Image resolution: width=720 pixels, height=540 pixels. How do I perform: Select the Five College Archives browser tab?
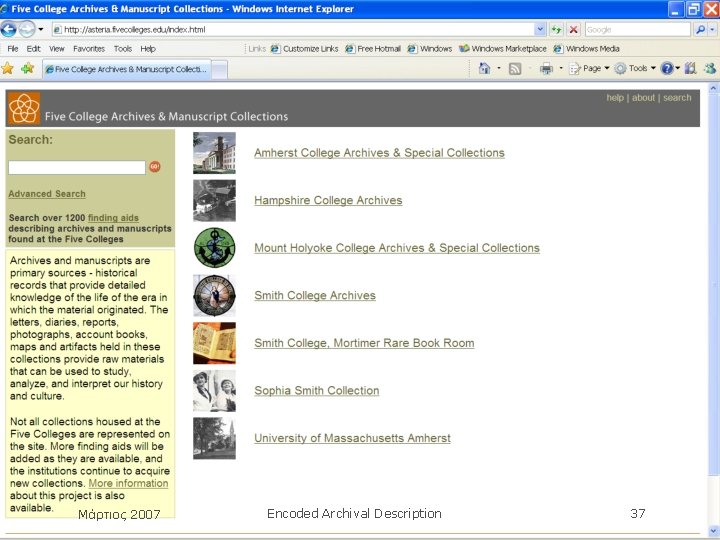point(127,69)
